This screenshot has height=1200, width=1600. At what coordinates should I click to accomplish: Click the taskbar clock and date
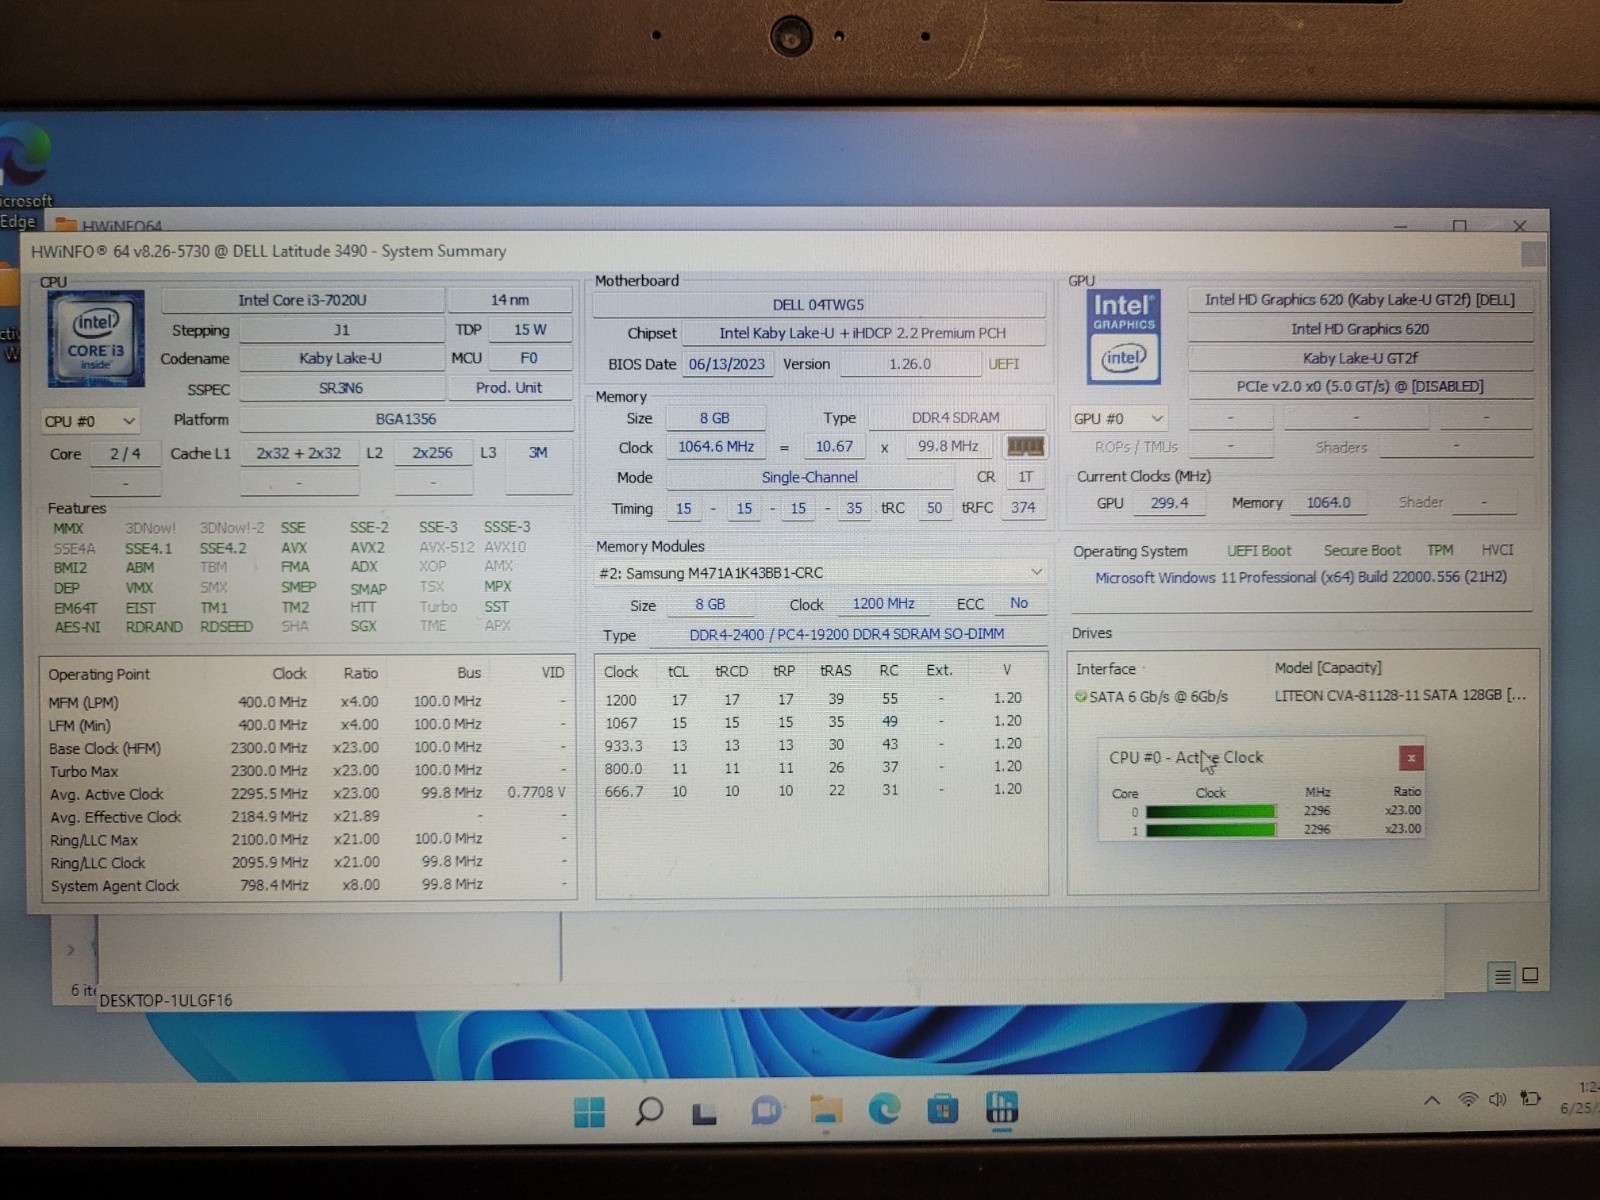point(1578,1098)
